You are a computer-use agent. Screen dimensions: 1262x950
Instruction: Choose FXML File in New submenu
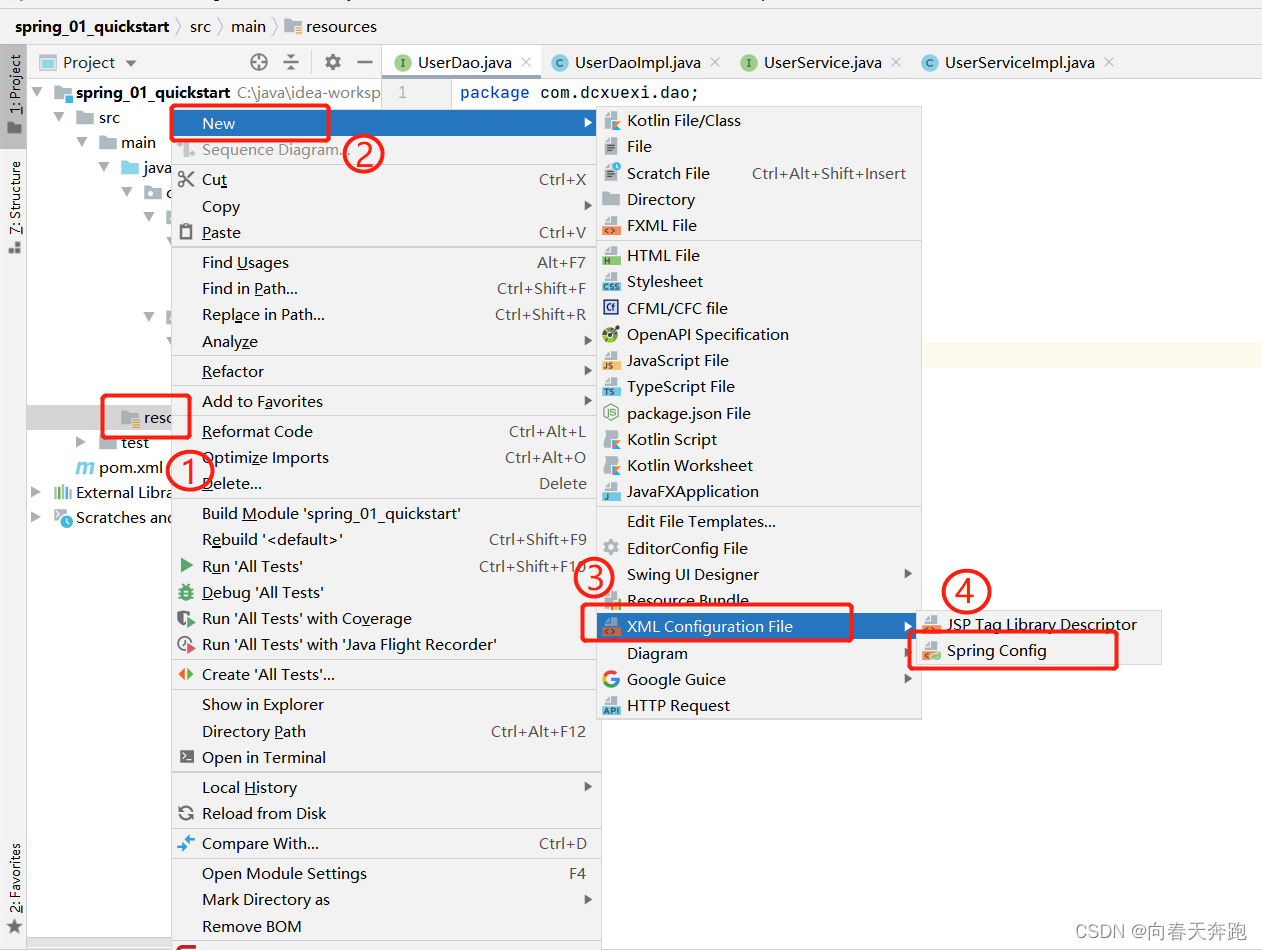point(758,225)
